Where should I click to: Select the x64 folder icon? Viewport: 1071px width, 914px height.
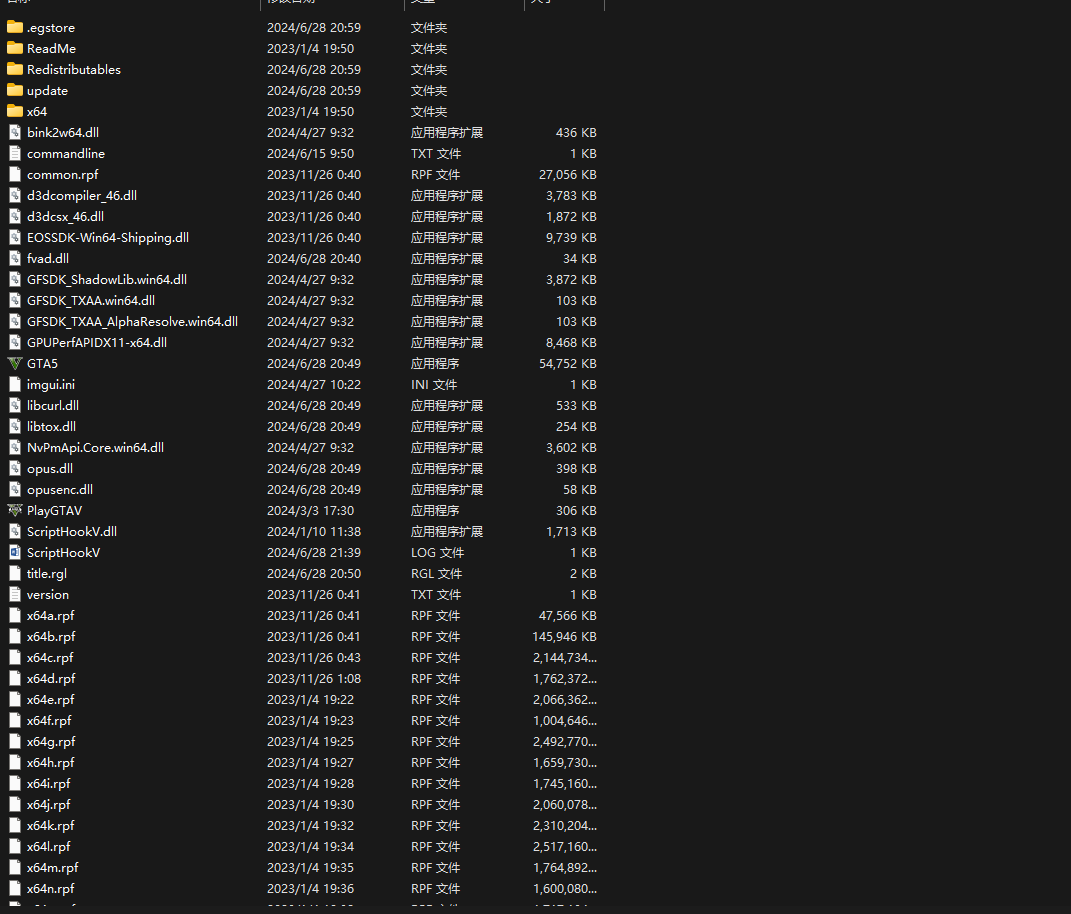15,111
